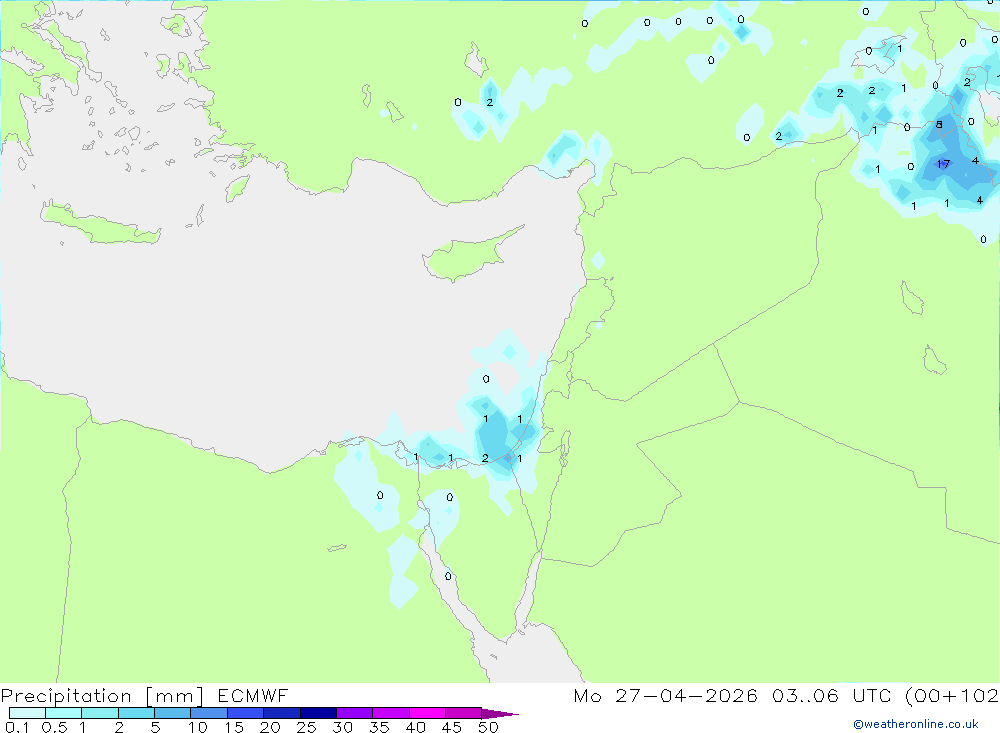The width and height of the screenshot is (1000, 733).
Task: Click the 17 mm precipitation value on map
Action: tap(943, 164)
